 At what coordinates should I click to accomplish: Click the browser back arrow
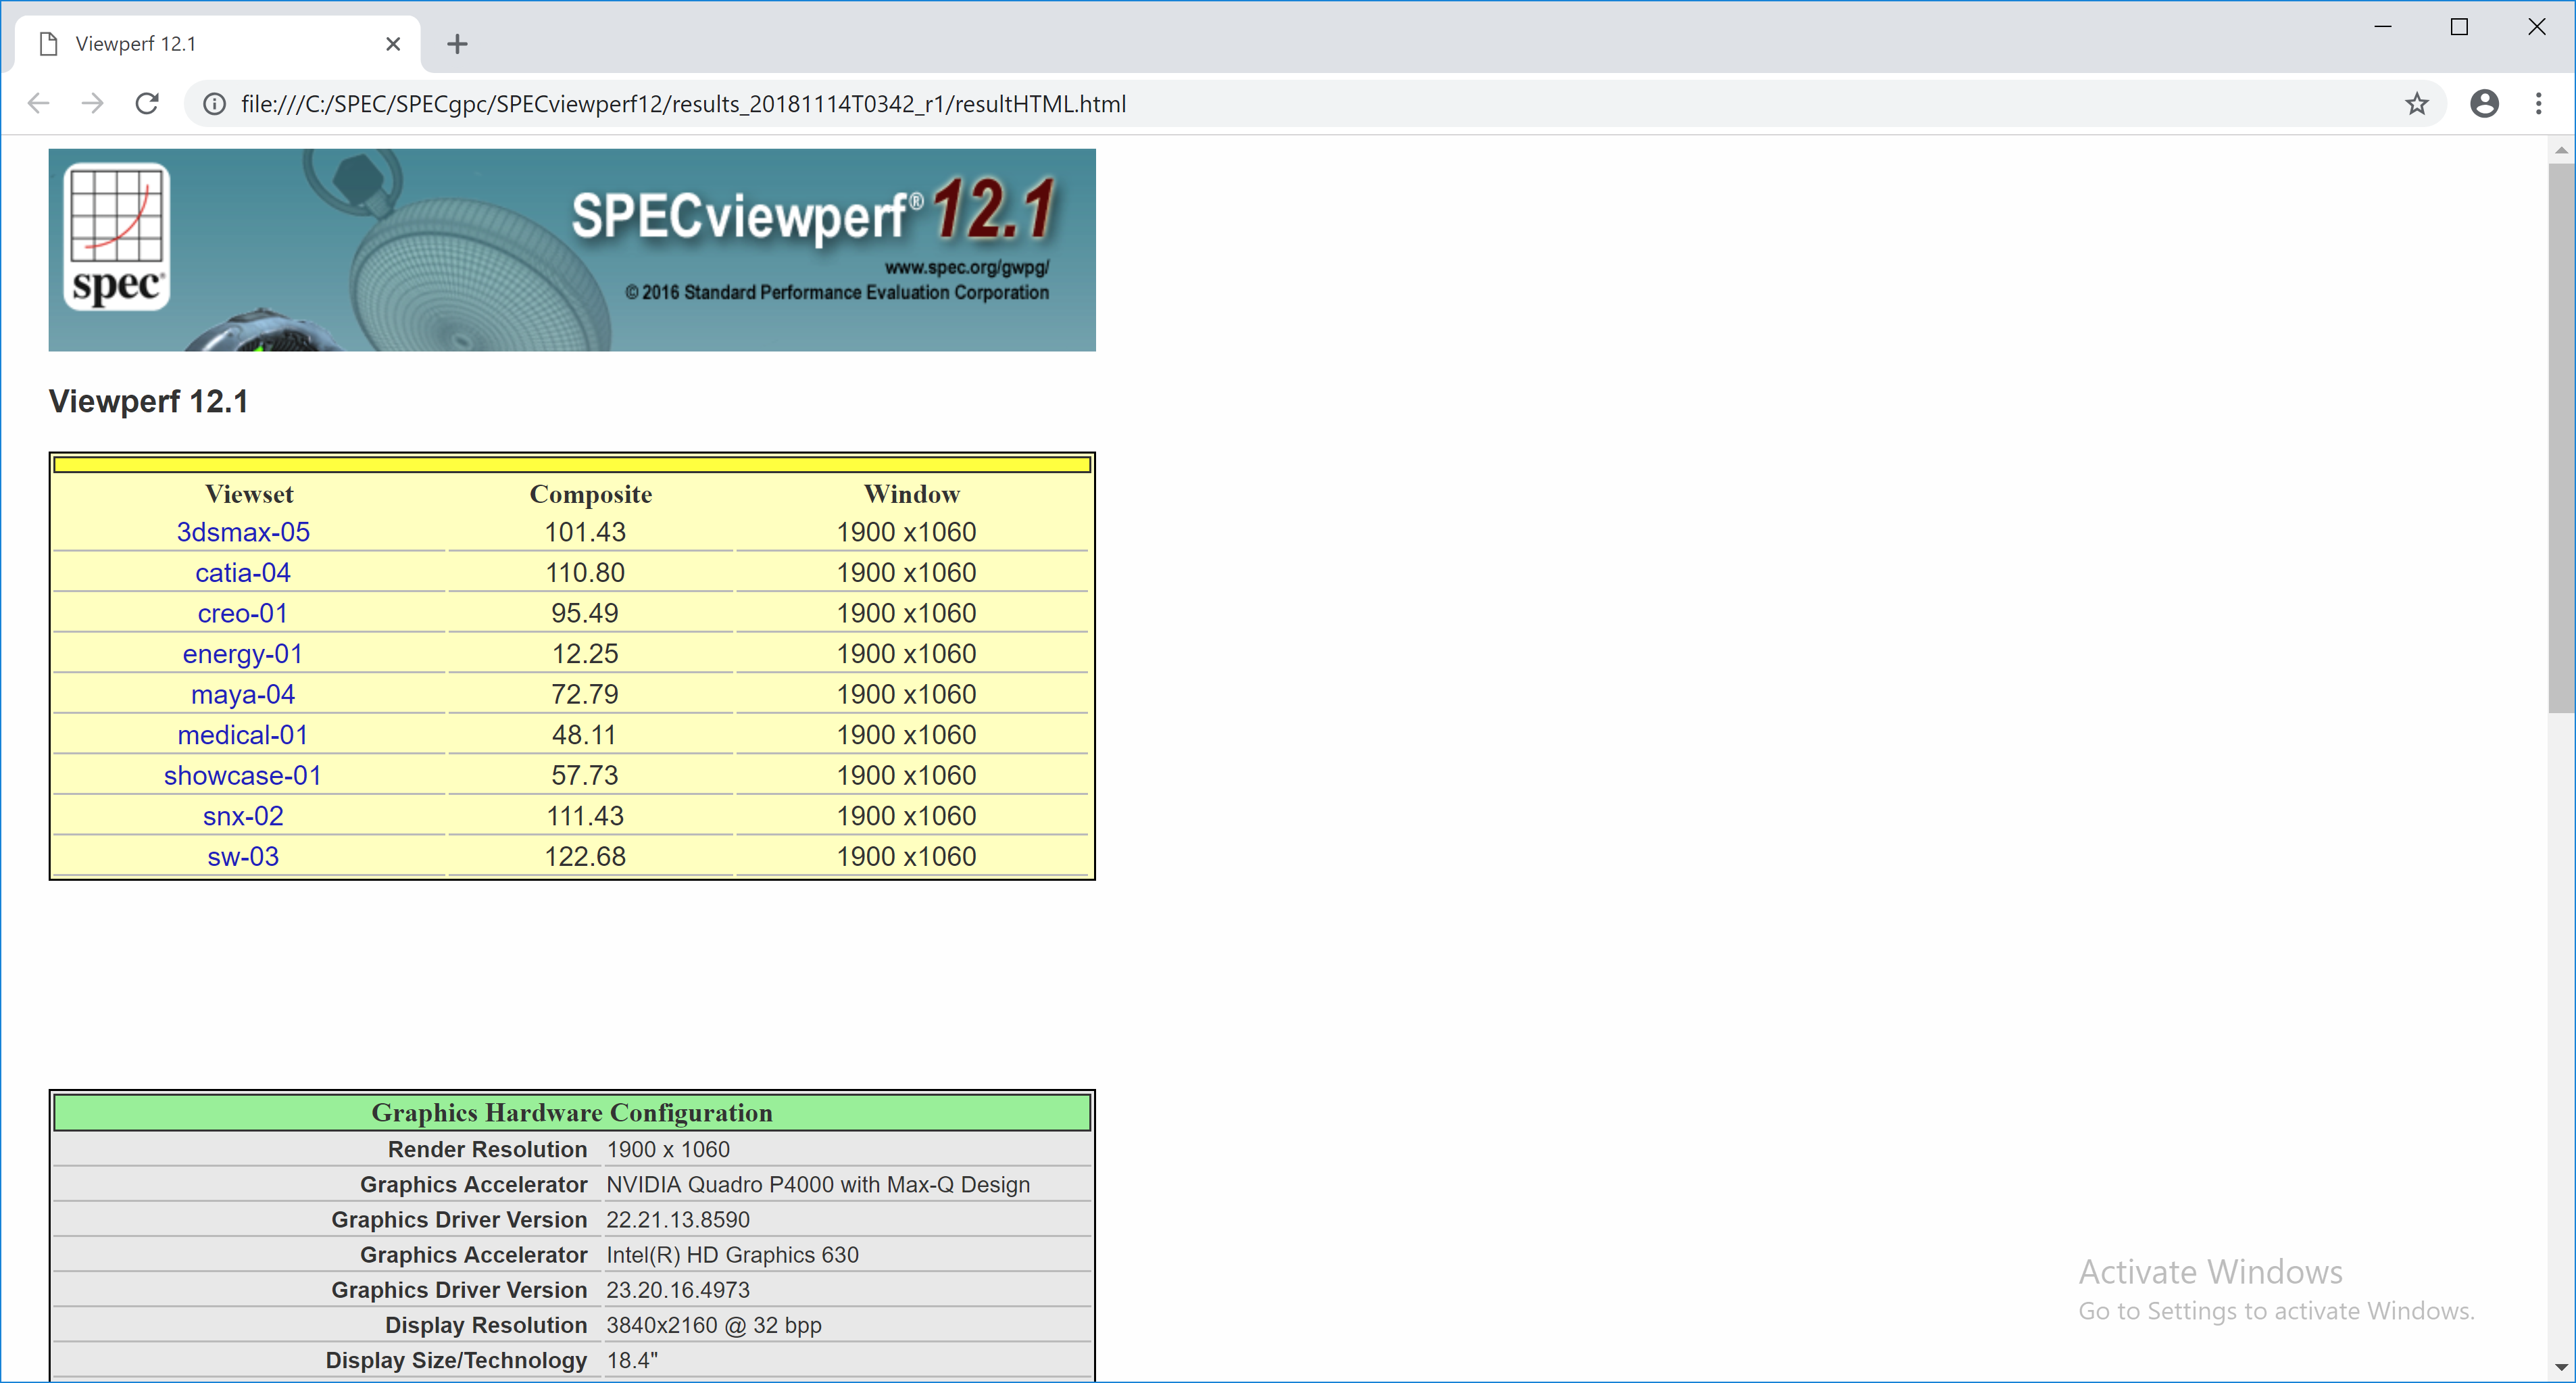[38, 103]
